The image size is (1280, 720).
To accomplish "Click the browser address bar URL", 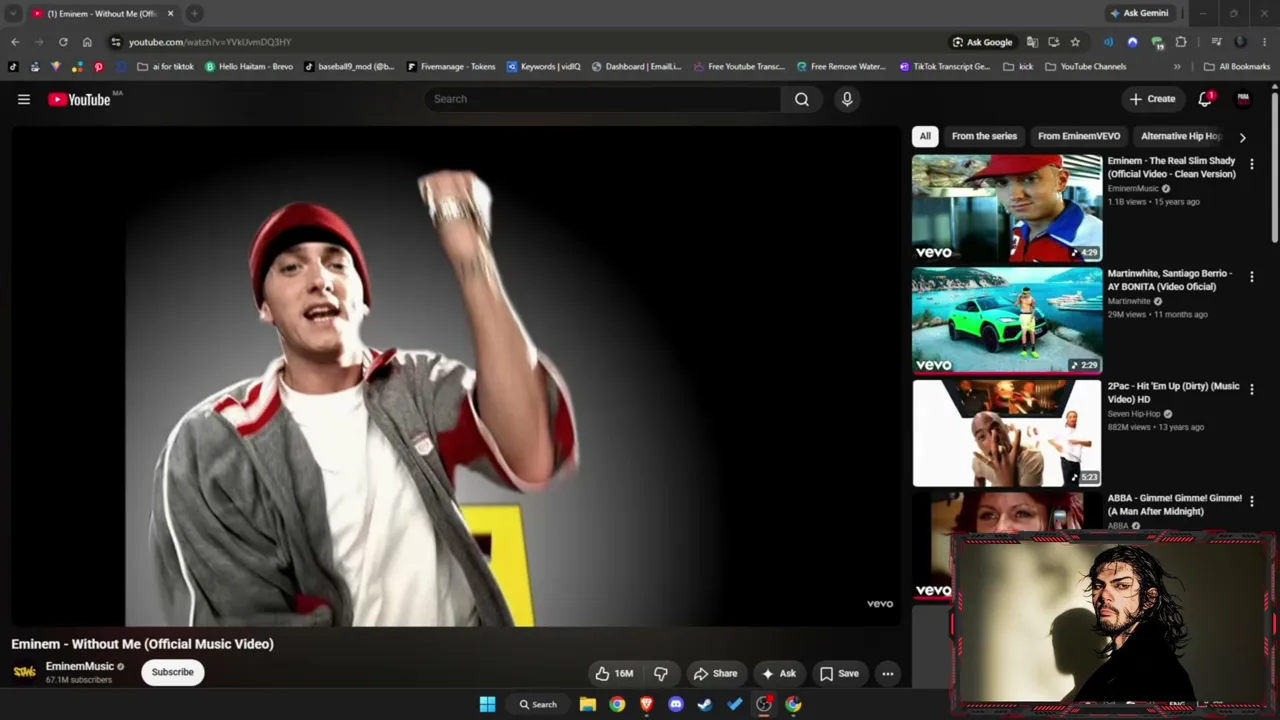I will 210,42.
